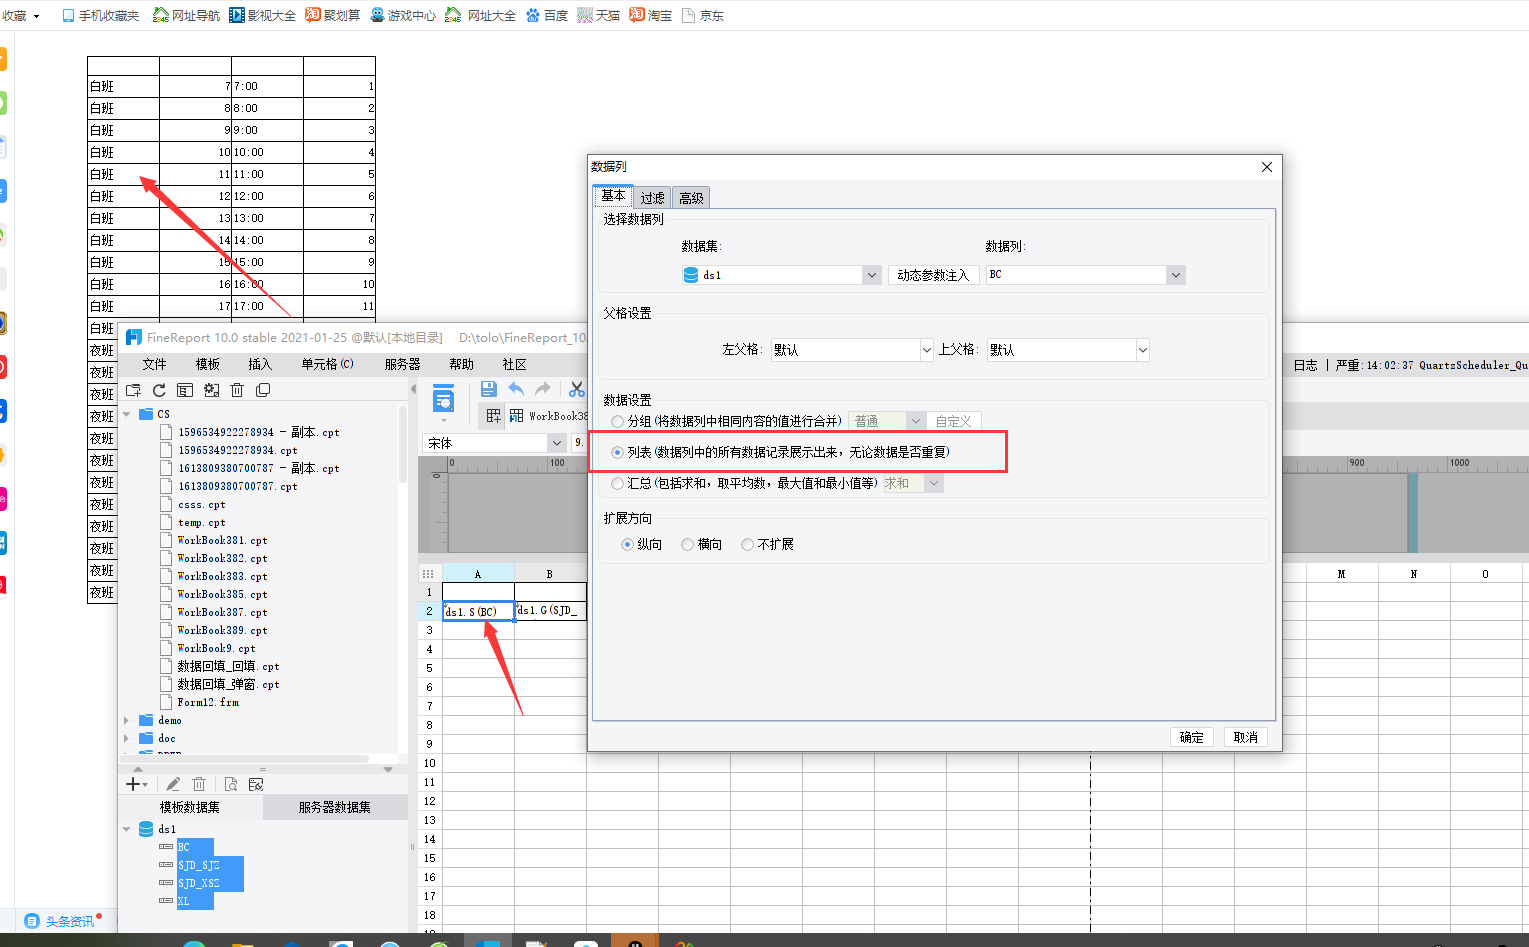The width and height of the screenshot is (1529, 947).
Task: Expand the demo folder
Action: point(127,720)
